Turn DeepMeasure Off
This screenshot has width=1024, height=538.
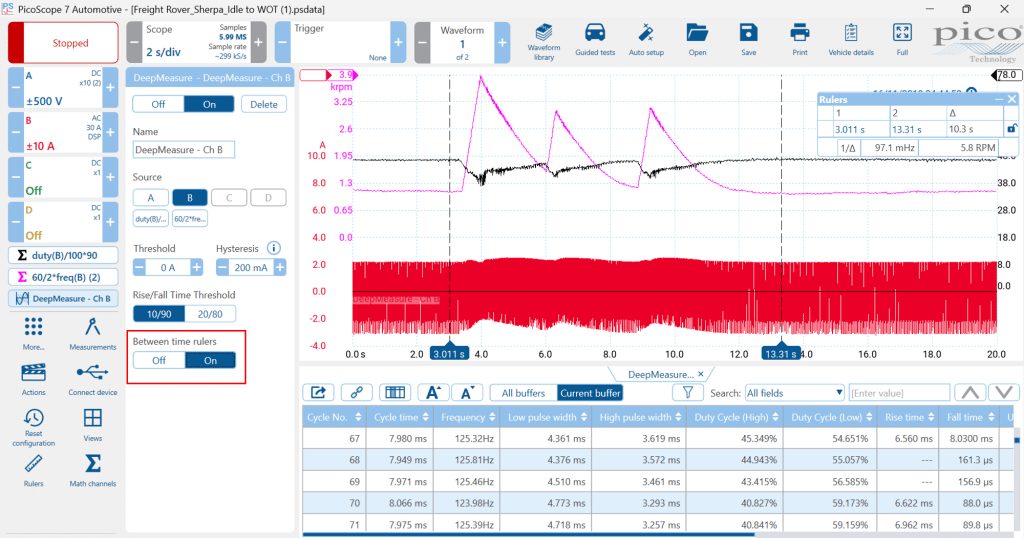click(x=158, y=104)
